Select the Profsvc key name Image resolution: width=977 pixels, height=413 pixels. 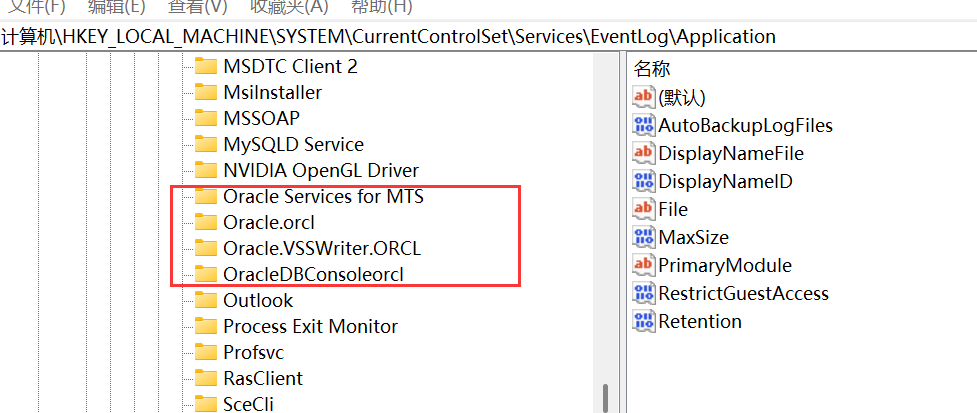pyautogui.click(x=254, y=352)
